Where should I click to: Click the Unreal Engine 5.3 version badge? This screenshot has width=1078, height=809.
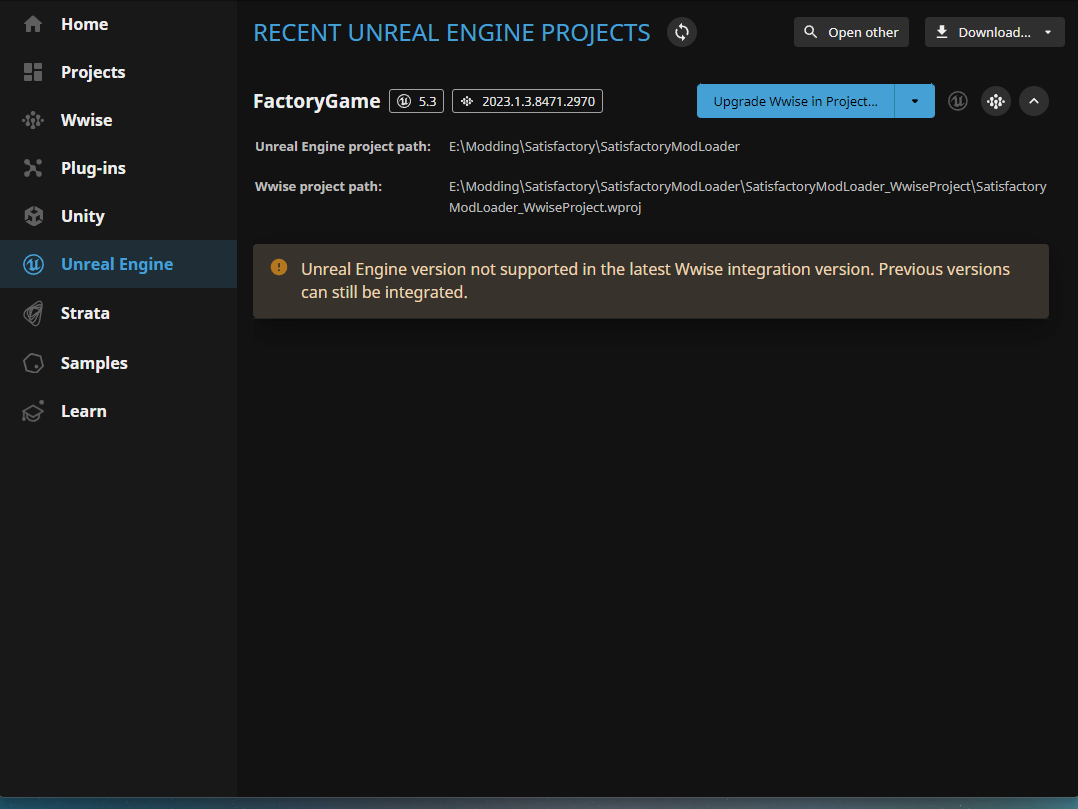coord(417,101)
